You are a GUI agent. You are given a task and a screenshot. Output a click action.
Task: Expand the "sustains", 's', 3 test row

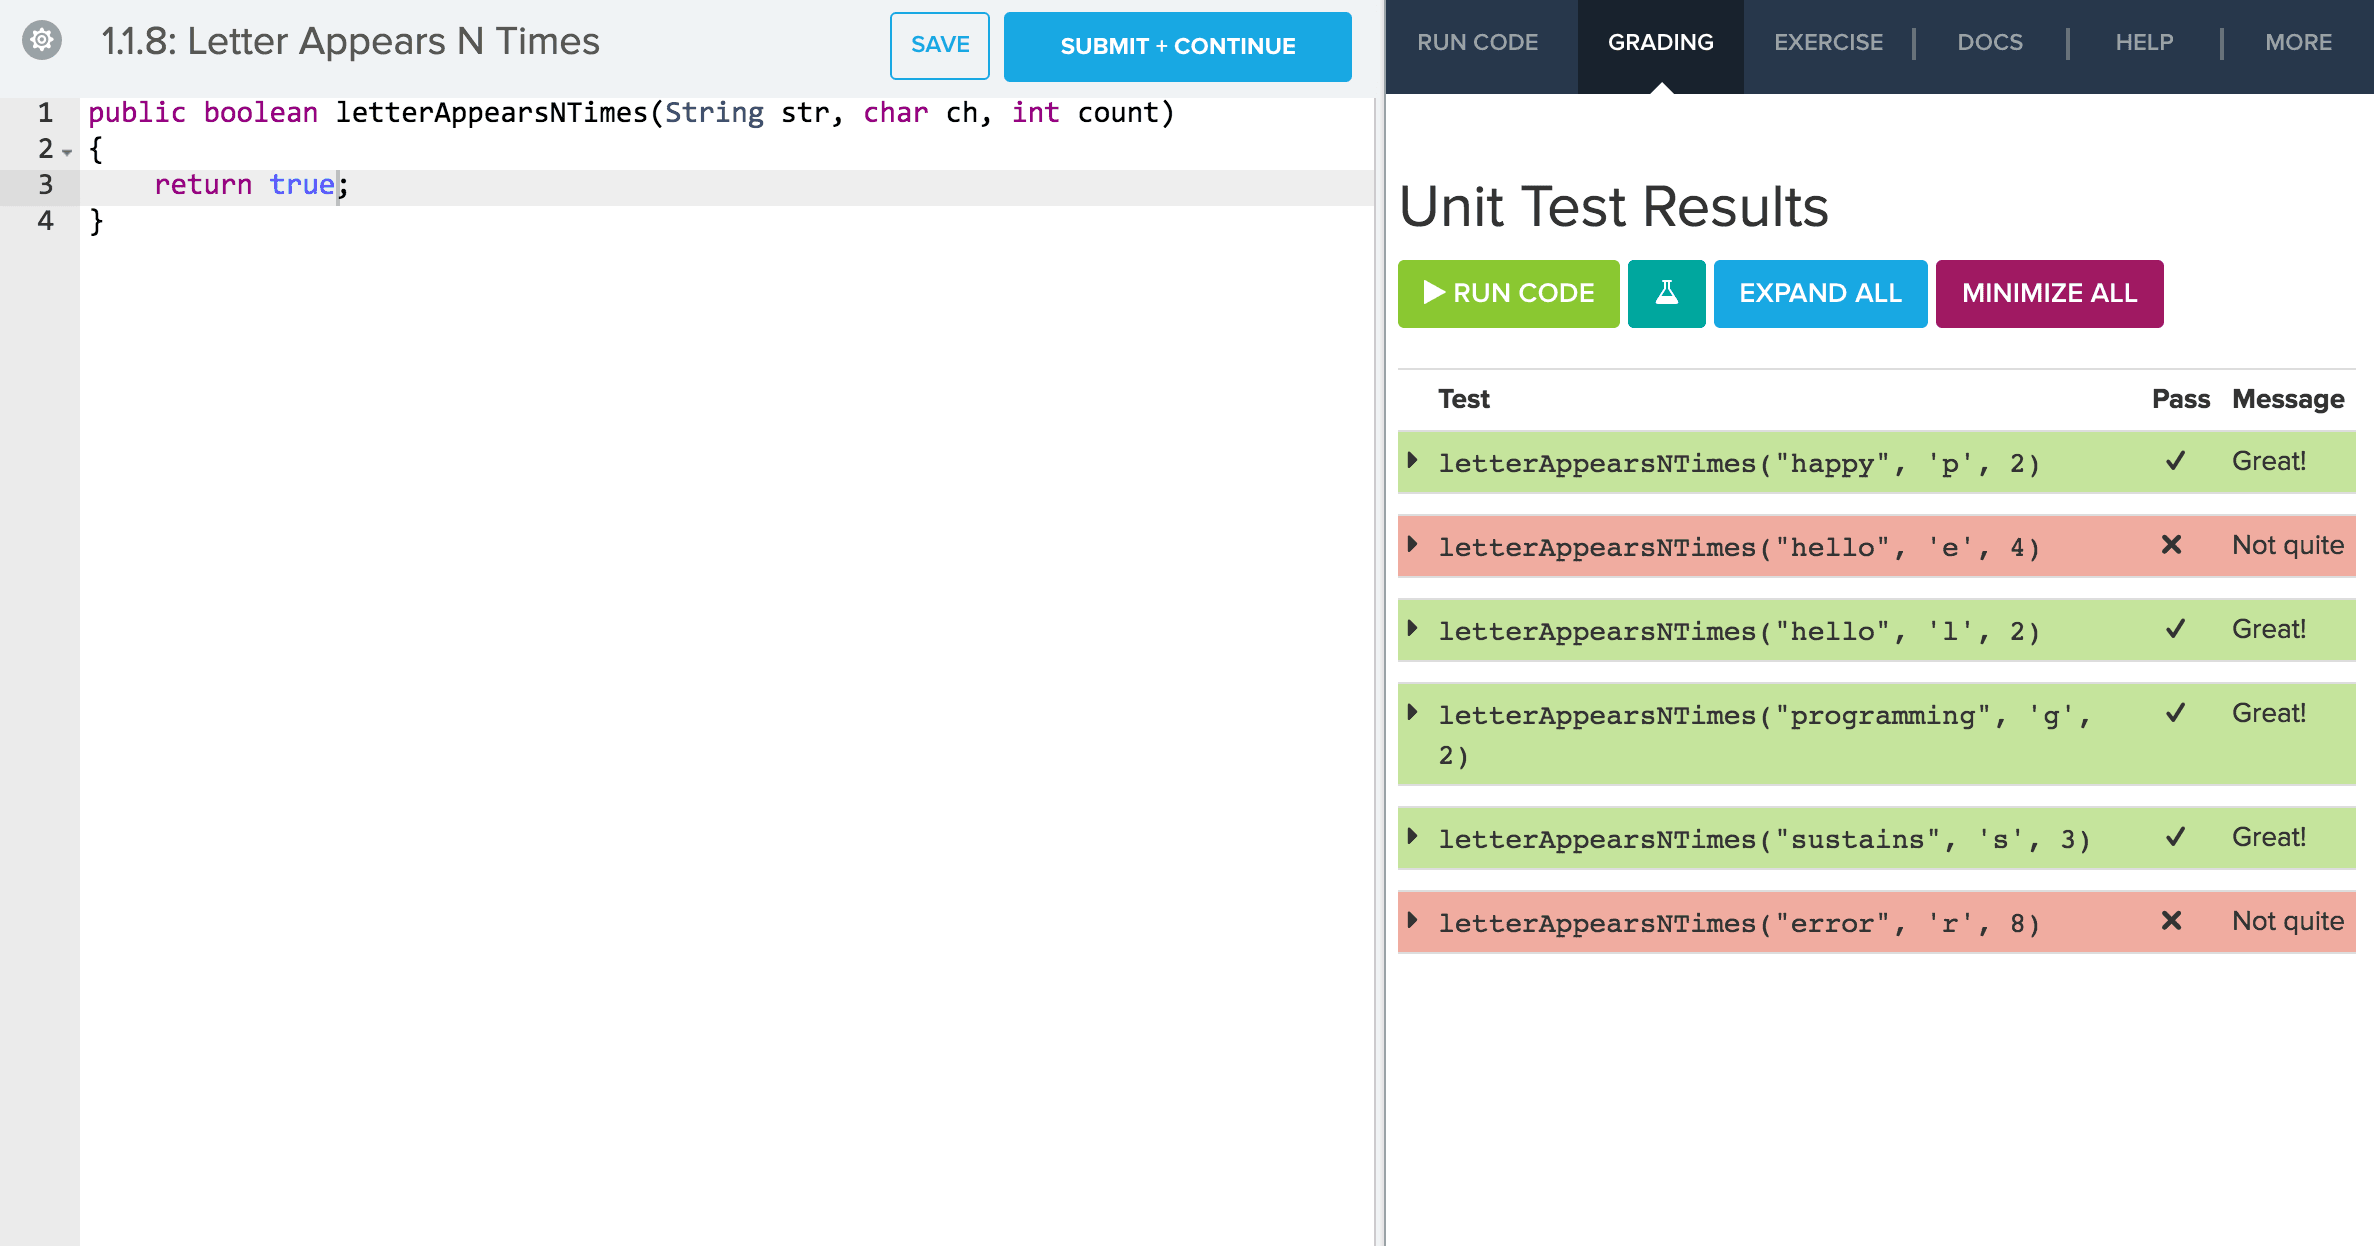click(x=1412, y=837)
